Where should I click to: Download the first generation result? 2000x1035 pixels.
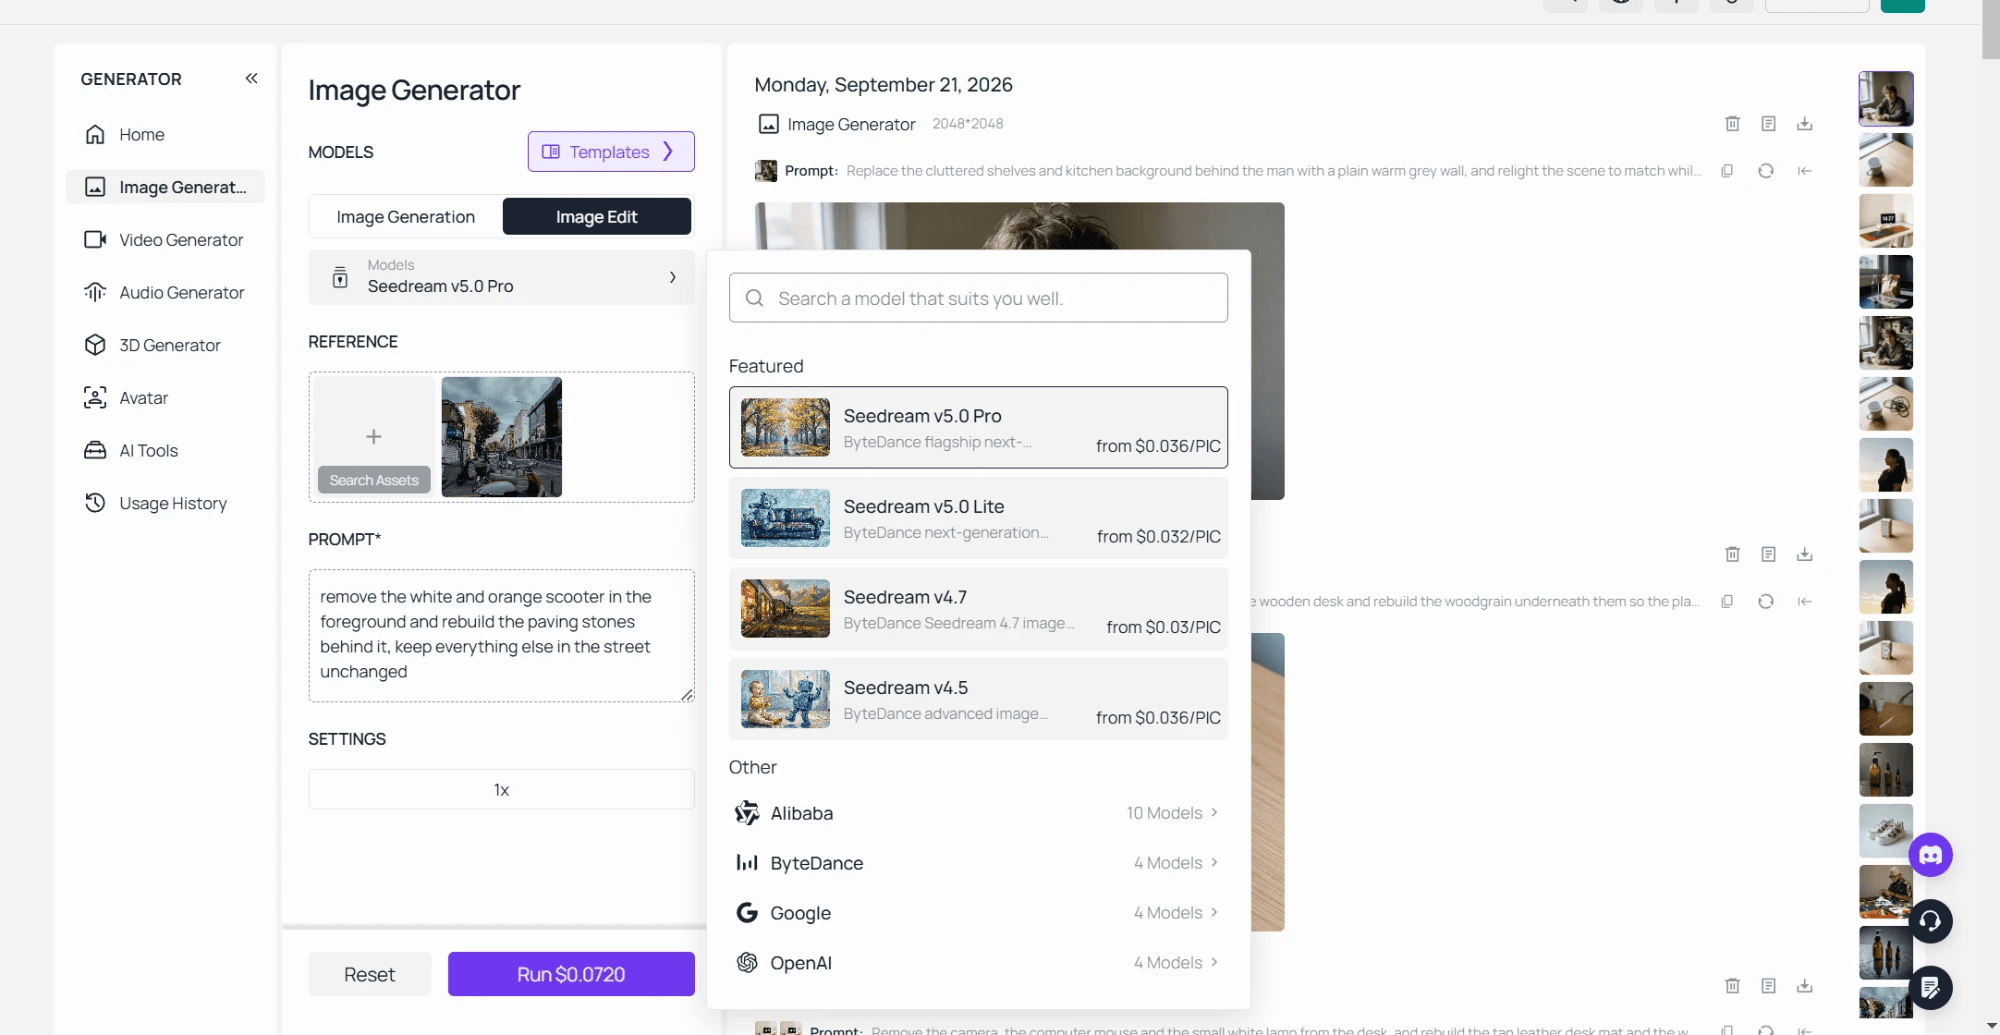[x=1804, y=124]
